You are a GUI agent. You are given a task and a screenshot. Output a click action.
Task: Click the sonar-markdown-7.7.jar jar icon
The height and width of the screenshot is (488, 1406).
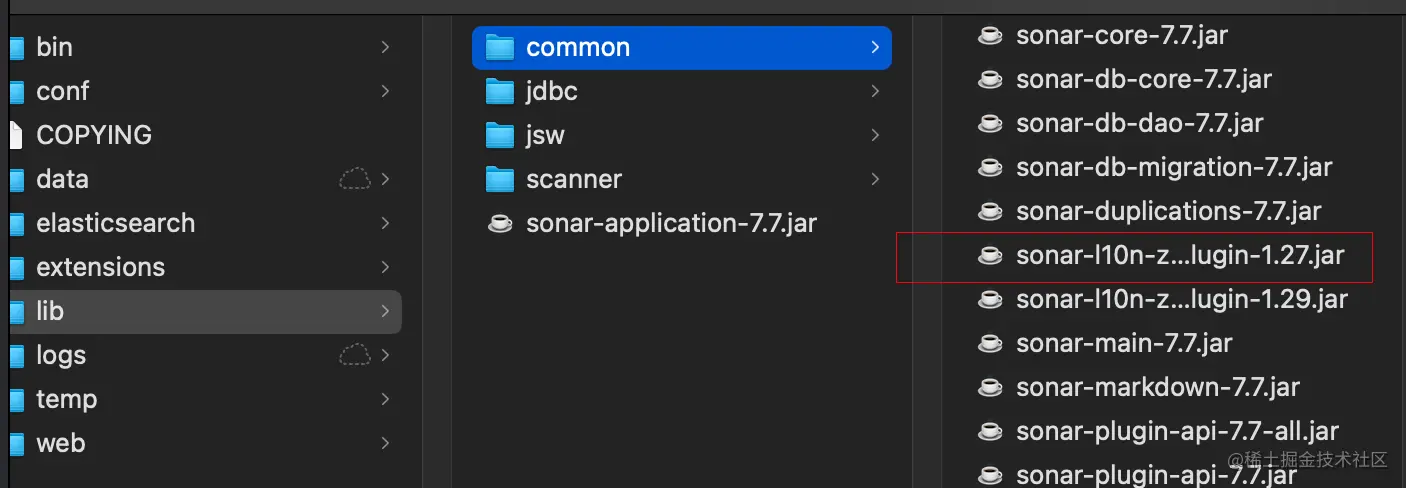click(x=990, y=388)
